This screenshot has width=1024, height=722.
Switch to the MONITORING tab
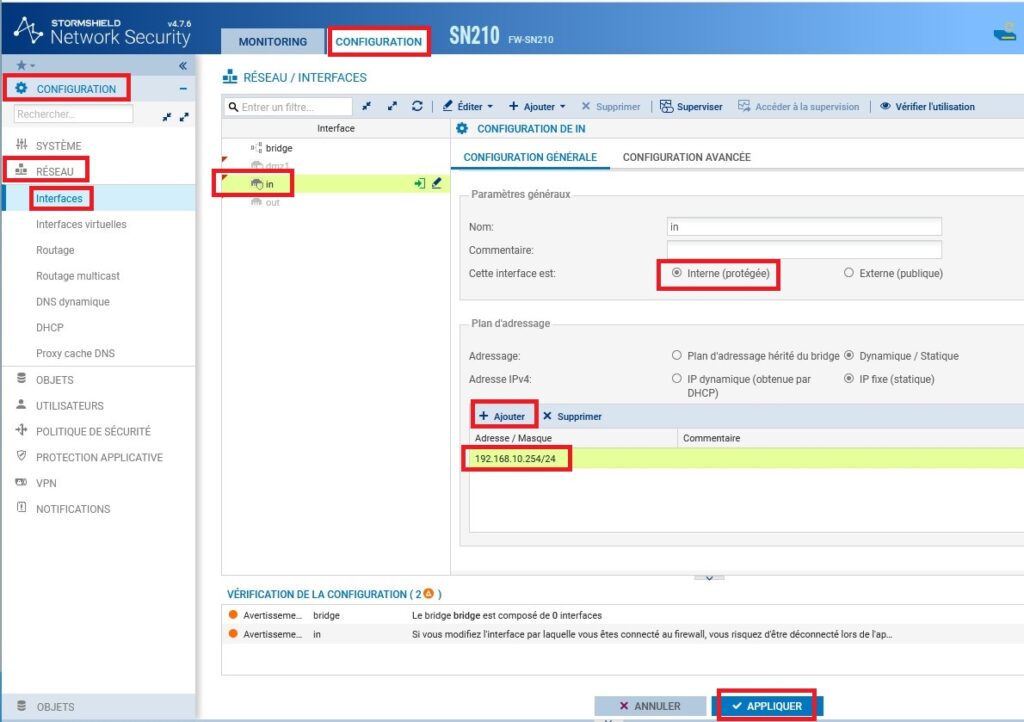click(272, 42)
